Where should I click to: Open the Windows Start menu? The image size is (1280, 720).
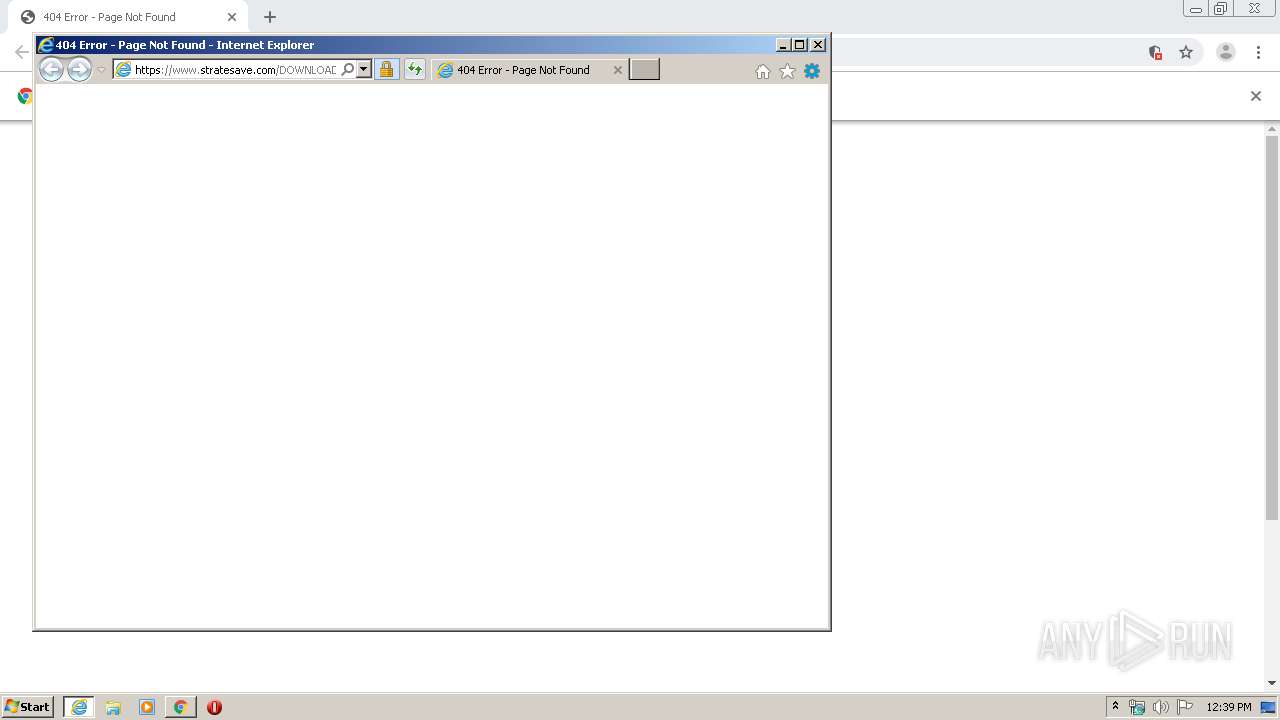pos(27,707)
